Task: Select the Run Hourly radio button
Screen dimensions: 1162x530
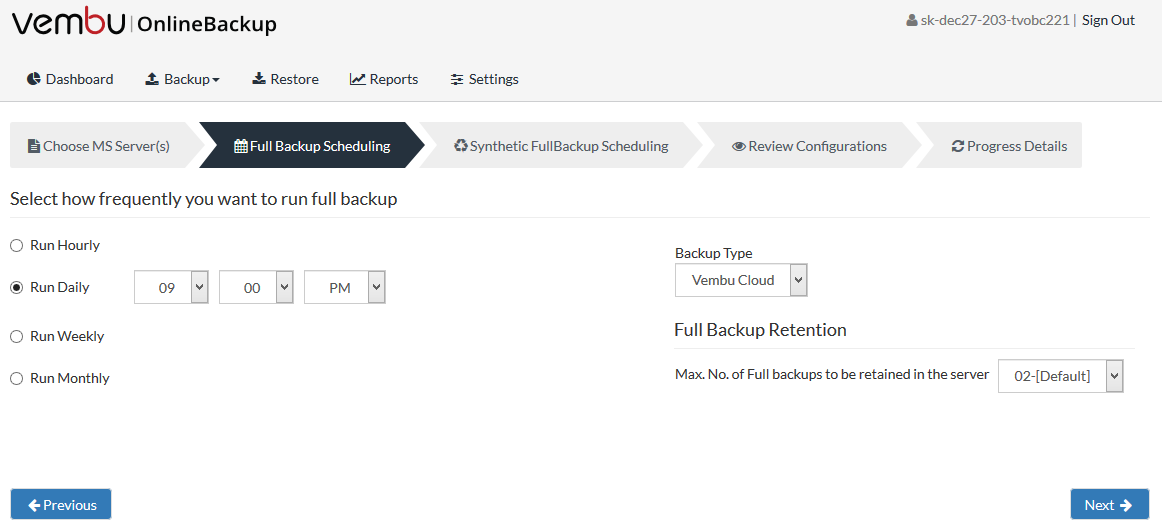Action: coord(16,245)
